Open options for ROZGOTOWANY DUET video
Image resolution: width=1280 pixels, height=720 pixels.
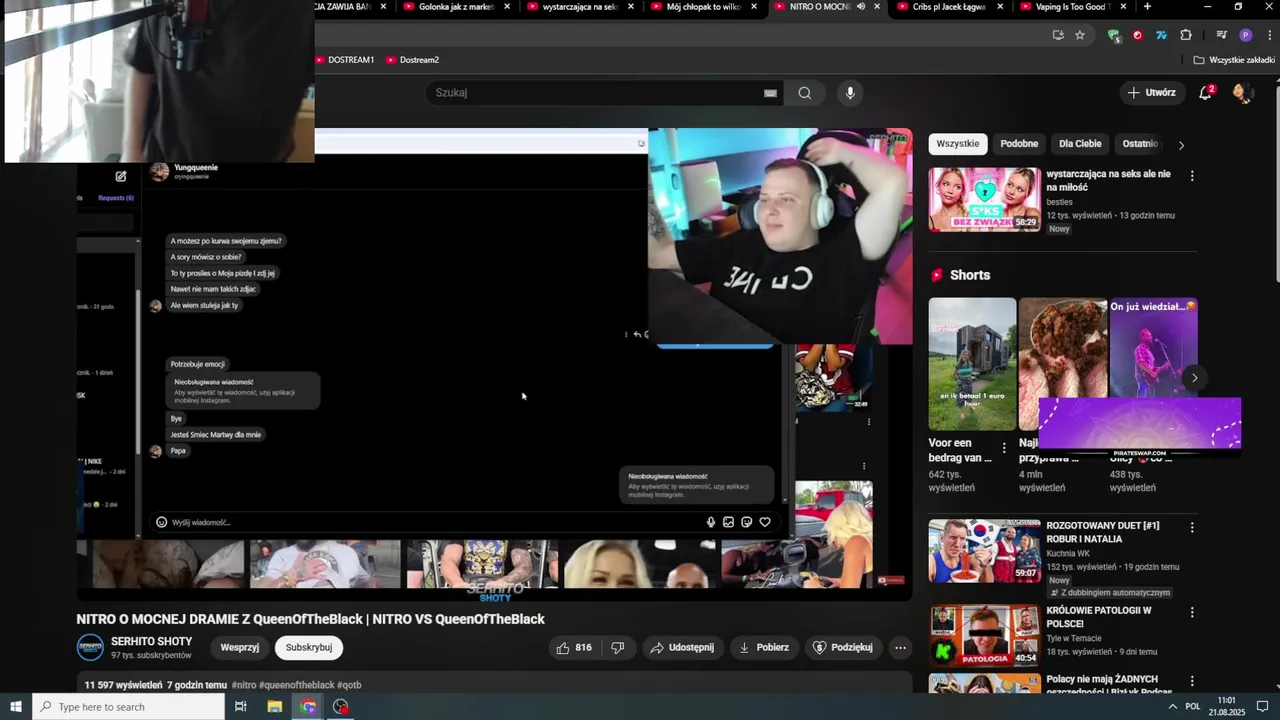1191,527
